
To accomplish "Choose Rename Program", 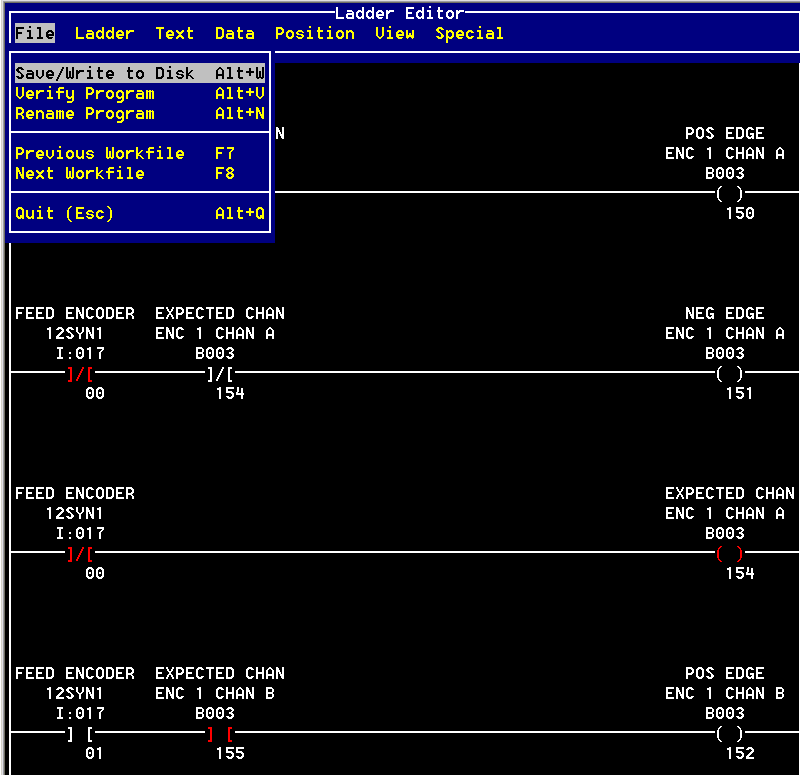I will coord(120,113).
